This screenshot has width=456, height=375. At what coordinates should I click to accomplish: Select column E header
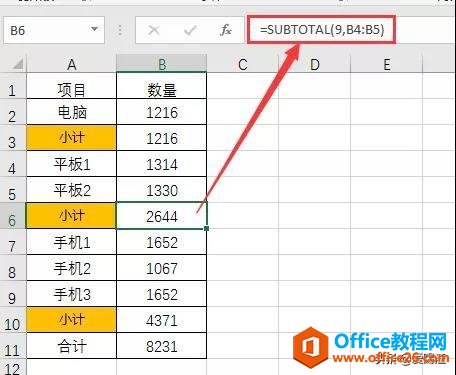coord(386,64)
